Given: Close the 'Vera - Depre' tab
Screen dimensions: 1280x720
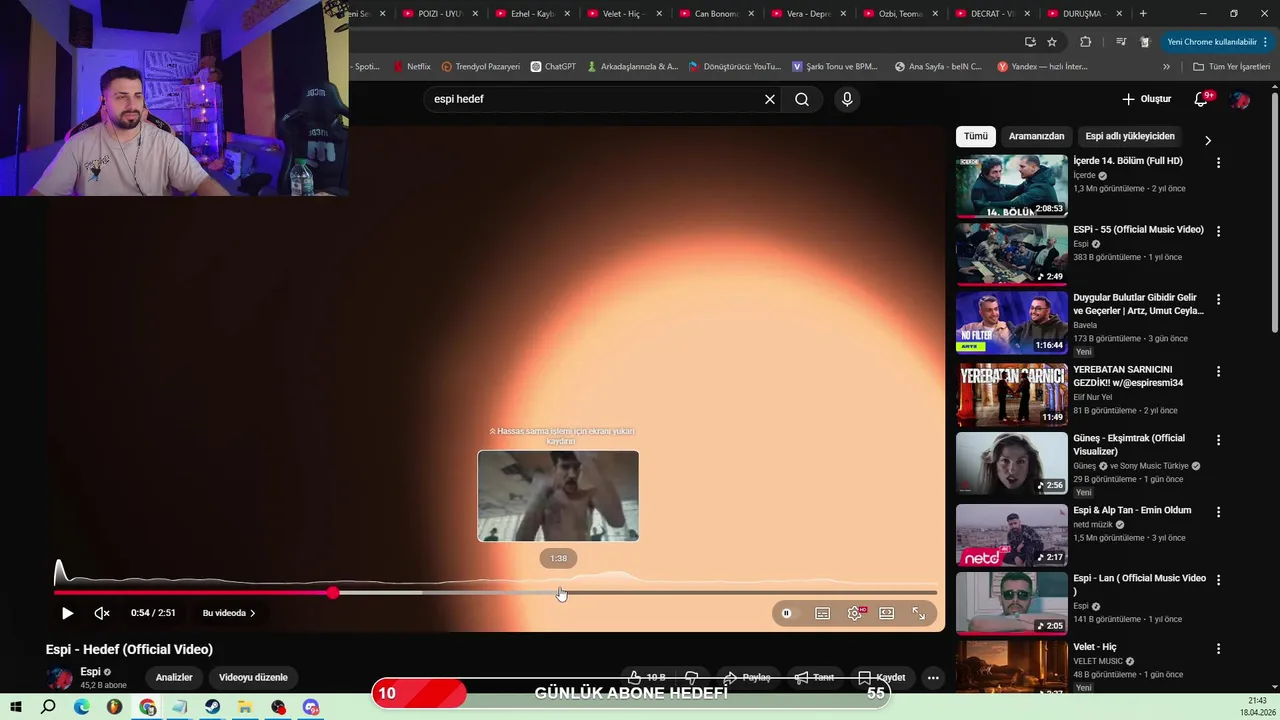Looking at the screenshot, I should 844,14.
